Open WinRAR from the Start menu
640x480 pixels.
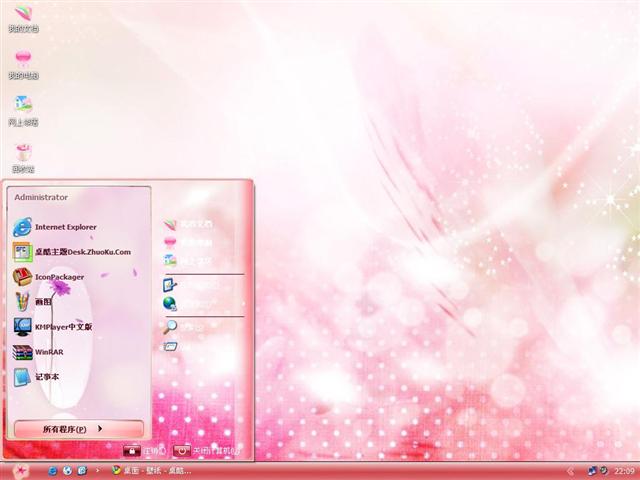38,352
